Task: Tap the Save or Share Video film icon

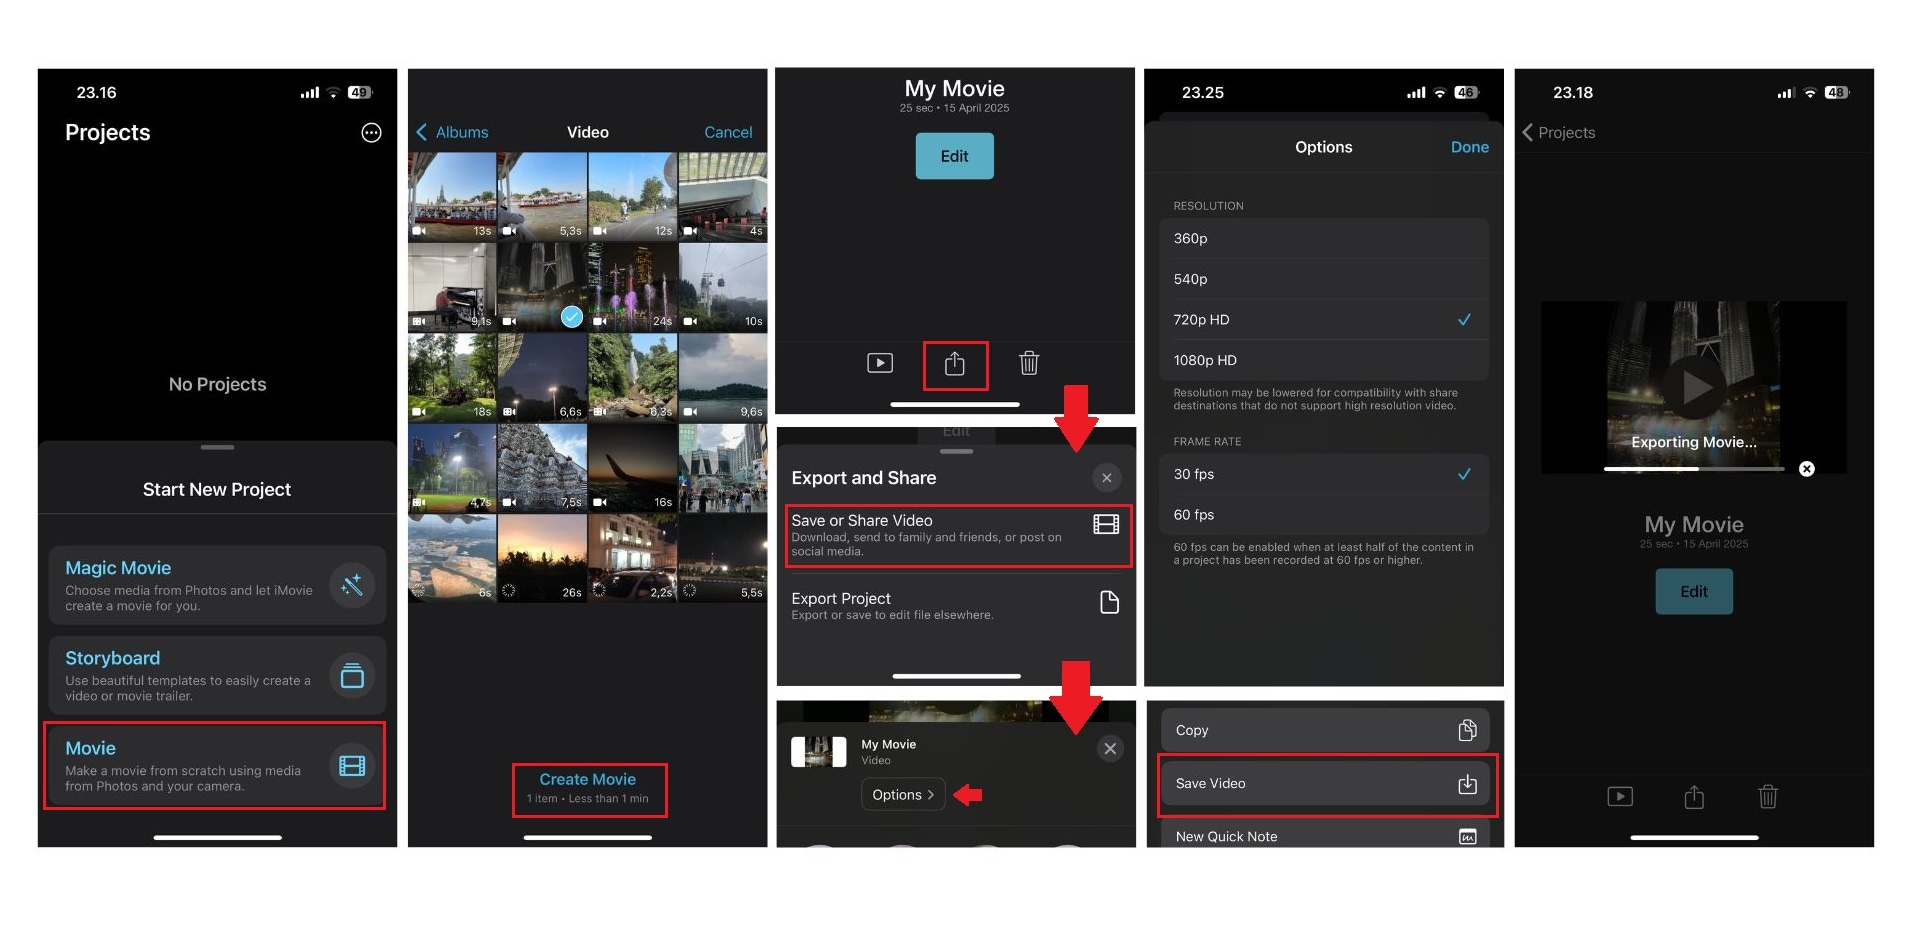Action: pos(1106,524)
